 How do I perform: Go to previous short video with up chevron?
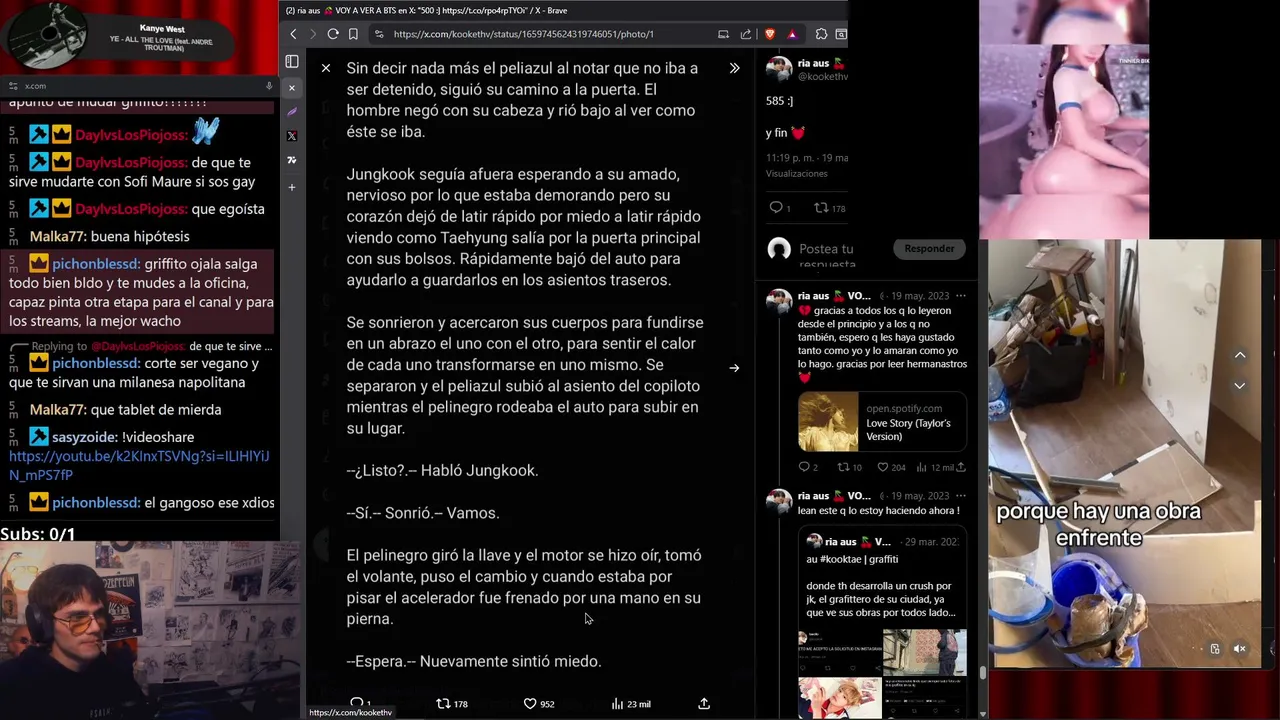[x=1240, y=355]
